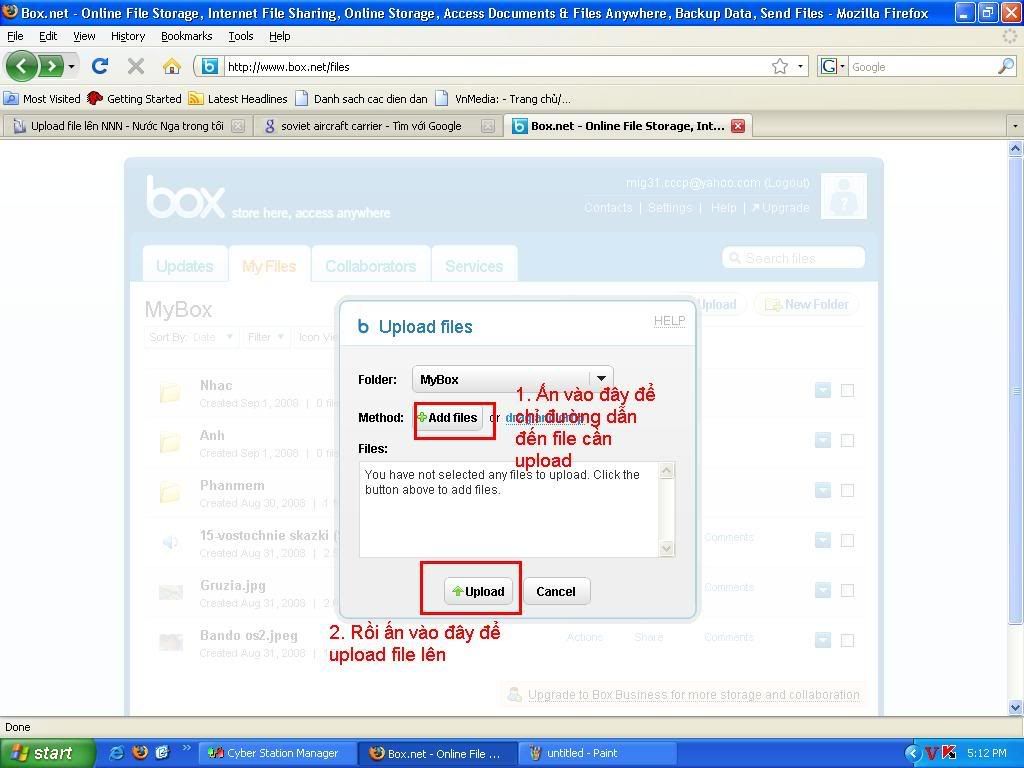The height and width of the screenshot is (768, 1024).
Task: Click the Firefox reload page icon
Action: [100, 66]
